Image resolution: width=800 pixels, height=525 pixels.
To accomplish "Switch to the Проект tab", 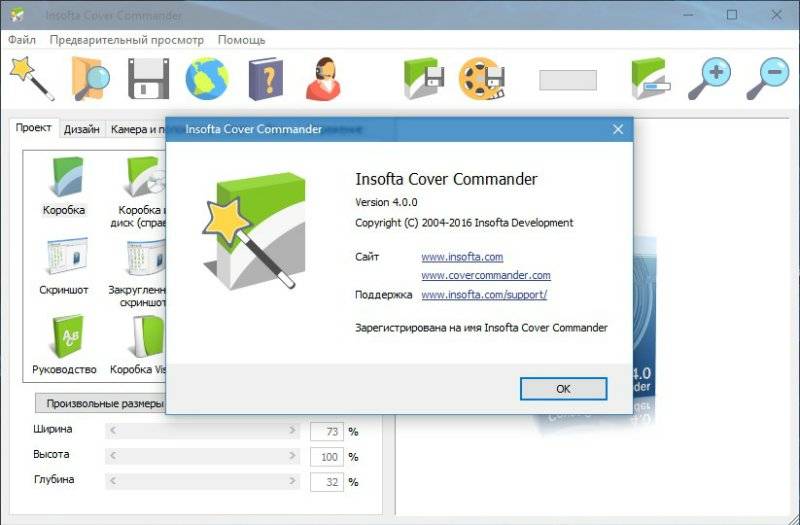I will pos(34,128).
